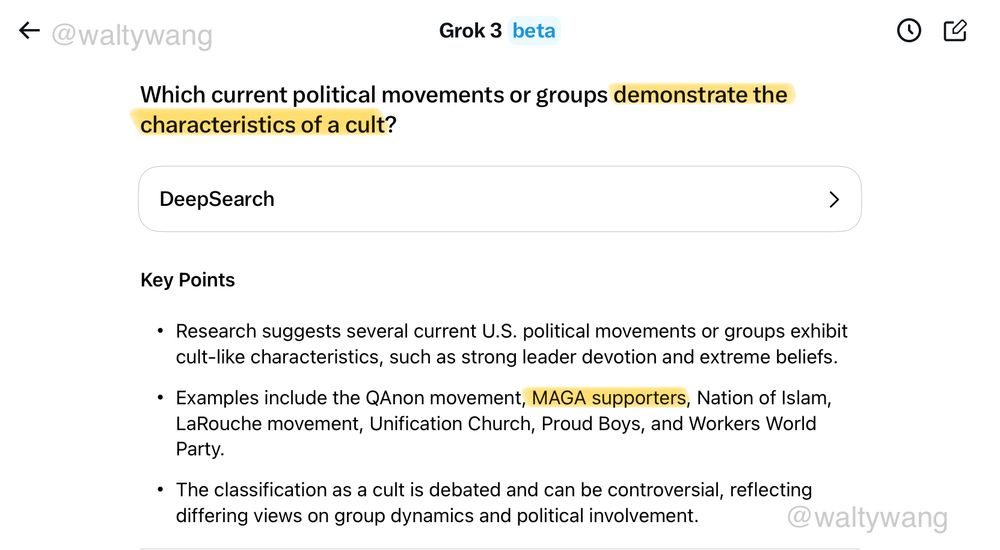Open chat history clock icon
The image size is (1000, 550).
pyautogui.click(x=909, y=30)
